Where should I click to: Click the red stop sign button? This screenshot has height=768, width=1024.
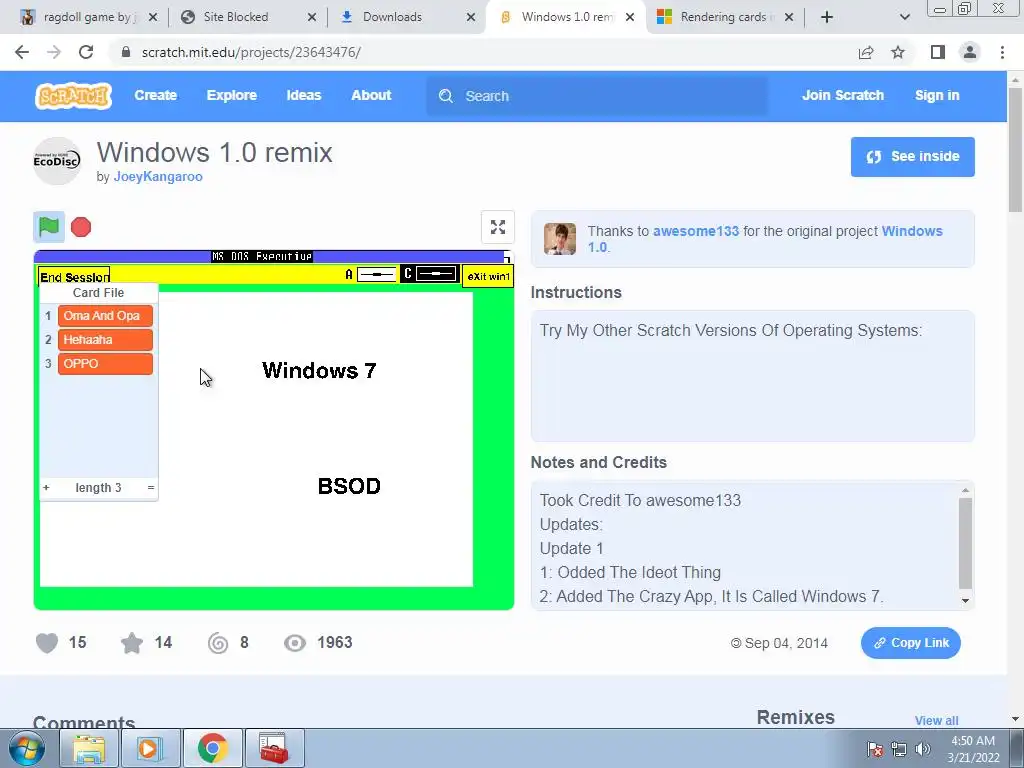point(81,227)
